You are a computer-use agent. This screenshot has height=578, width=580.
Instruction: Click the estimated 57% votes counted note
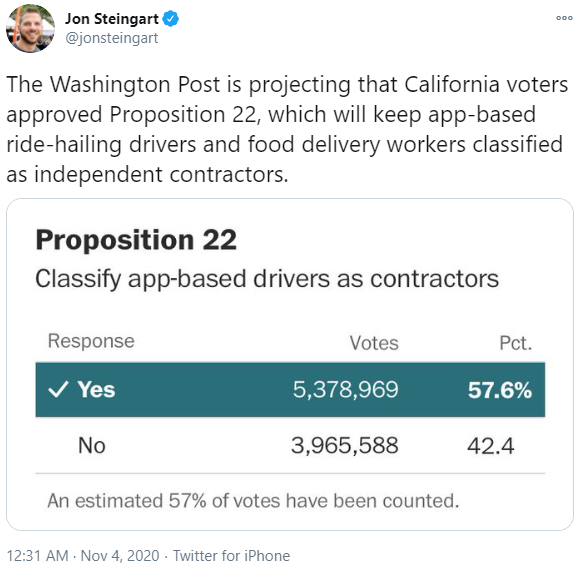tap(253, 501)
